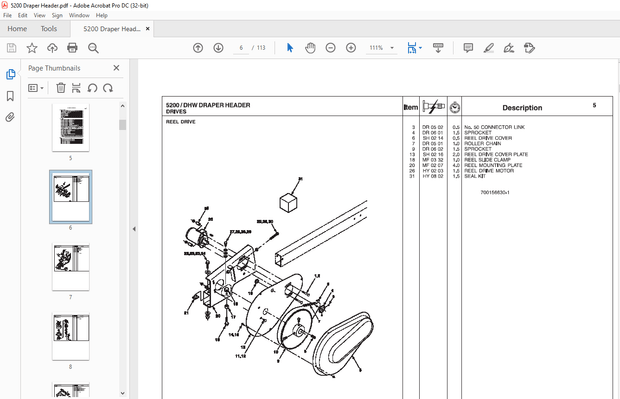Collapse the navigation pane with the arrow

(134, 229)
